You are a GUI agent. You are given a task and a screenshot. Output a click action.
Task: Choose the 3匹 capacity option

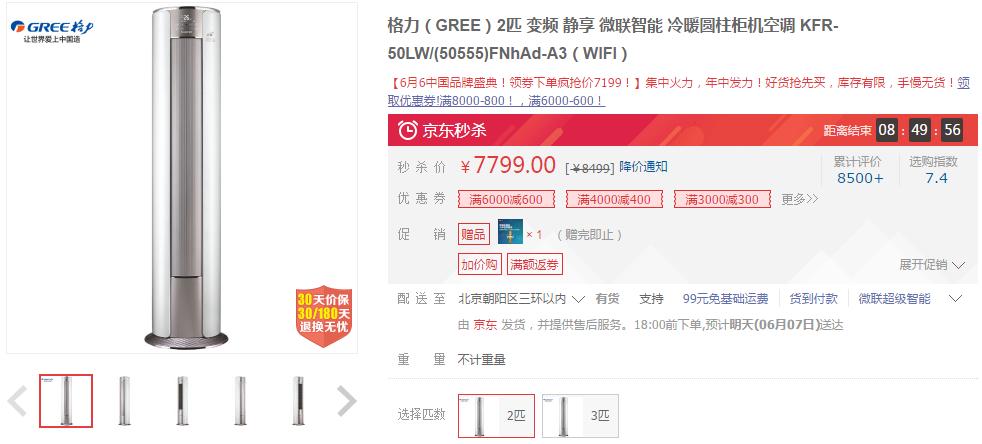coord(580,415)
